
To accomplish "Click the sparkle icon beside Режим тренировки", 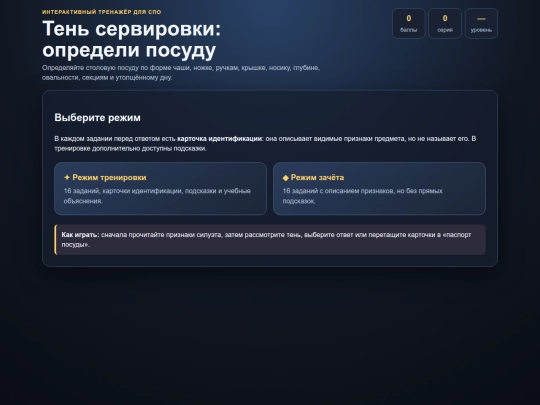I will pyautogui.click(x=67, y=177).
